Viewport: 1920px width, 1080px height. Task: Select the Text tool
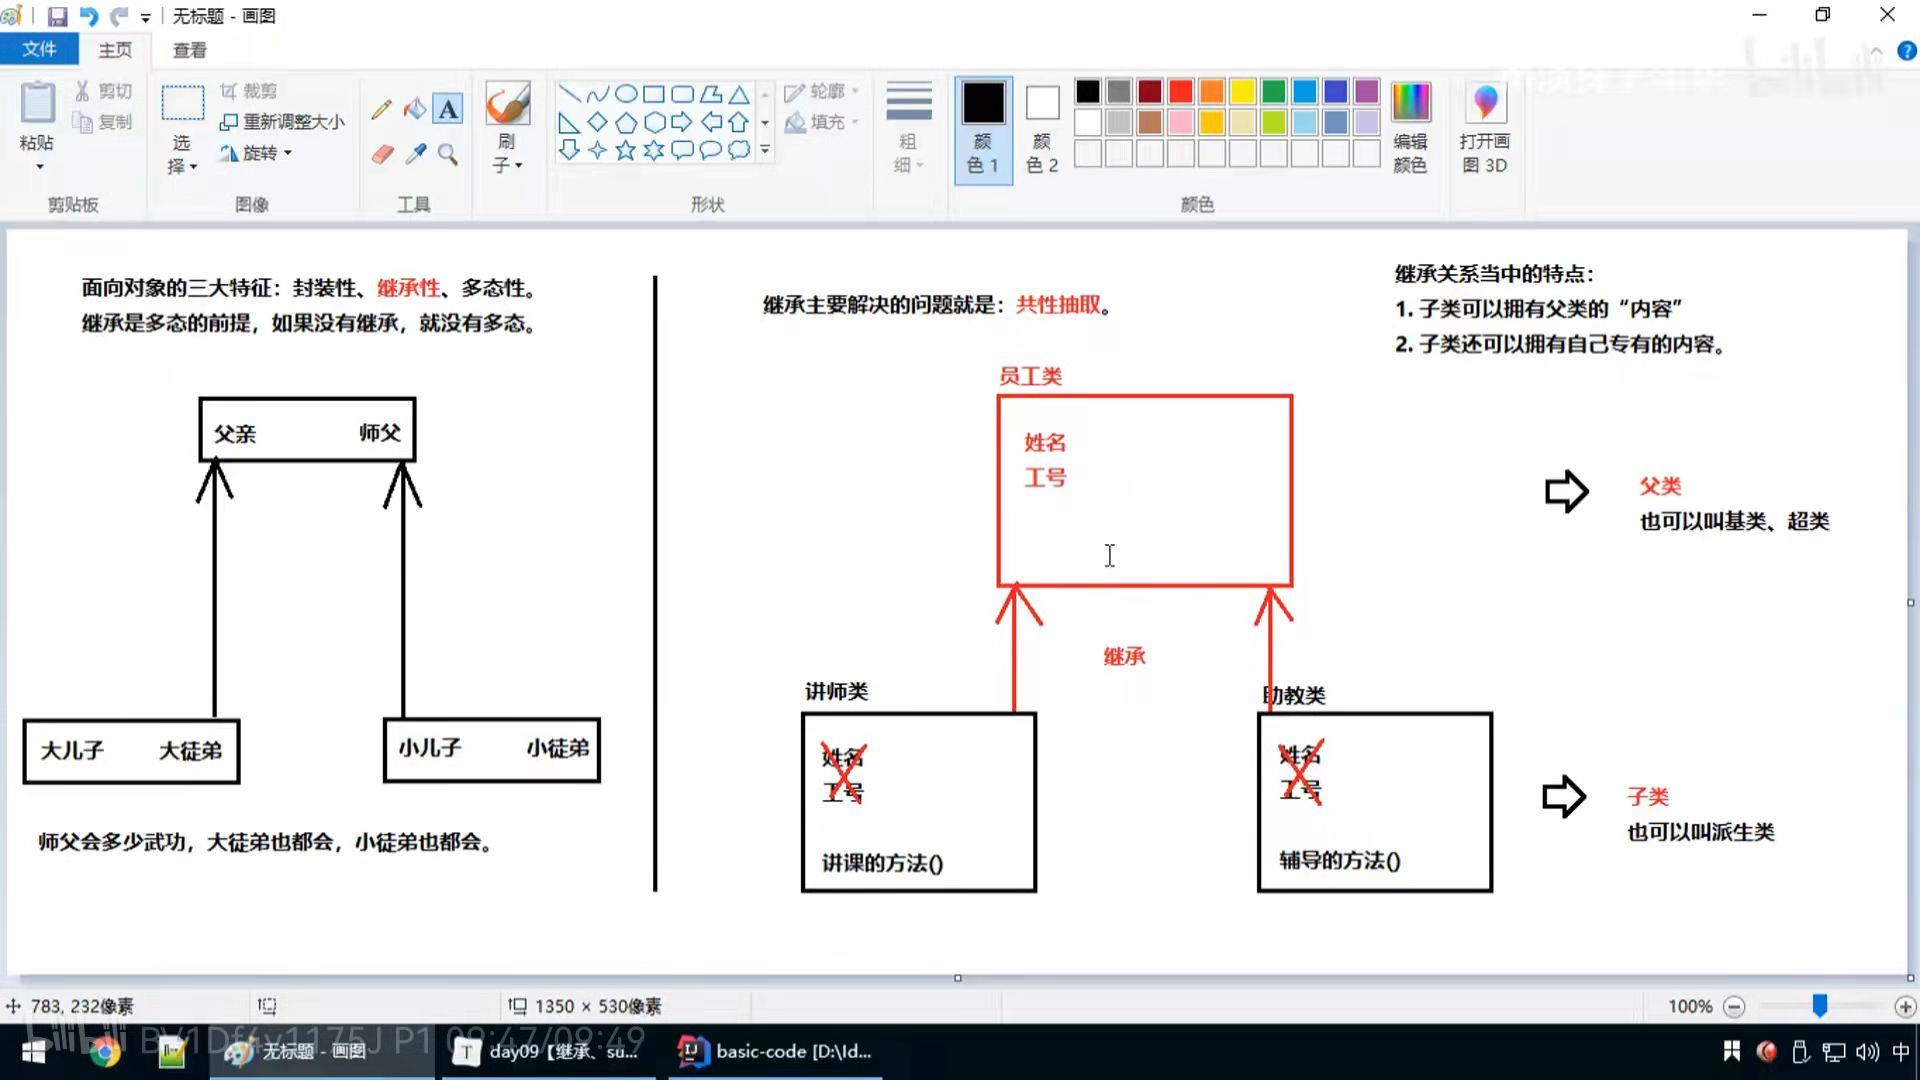click(x=448, y=109)
